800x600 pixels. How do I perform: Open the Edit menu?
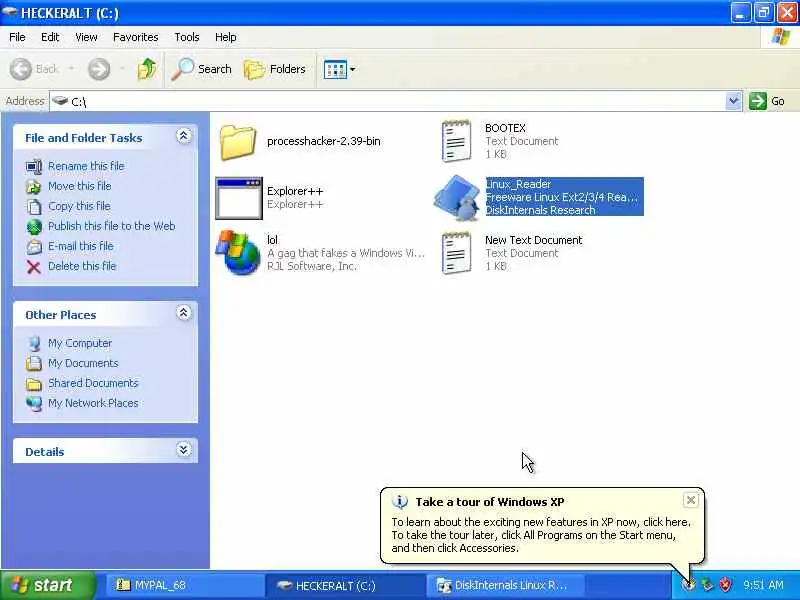tap(50, 37)
